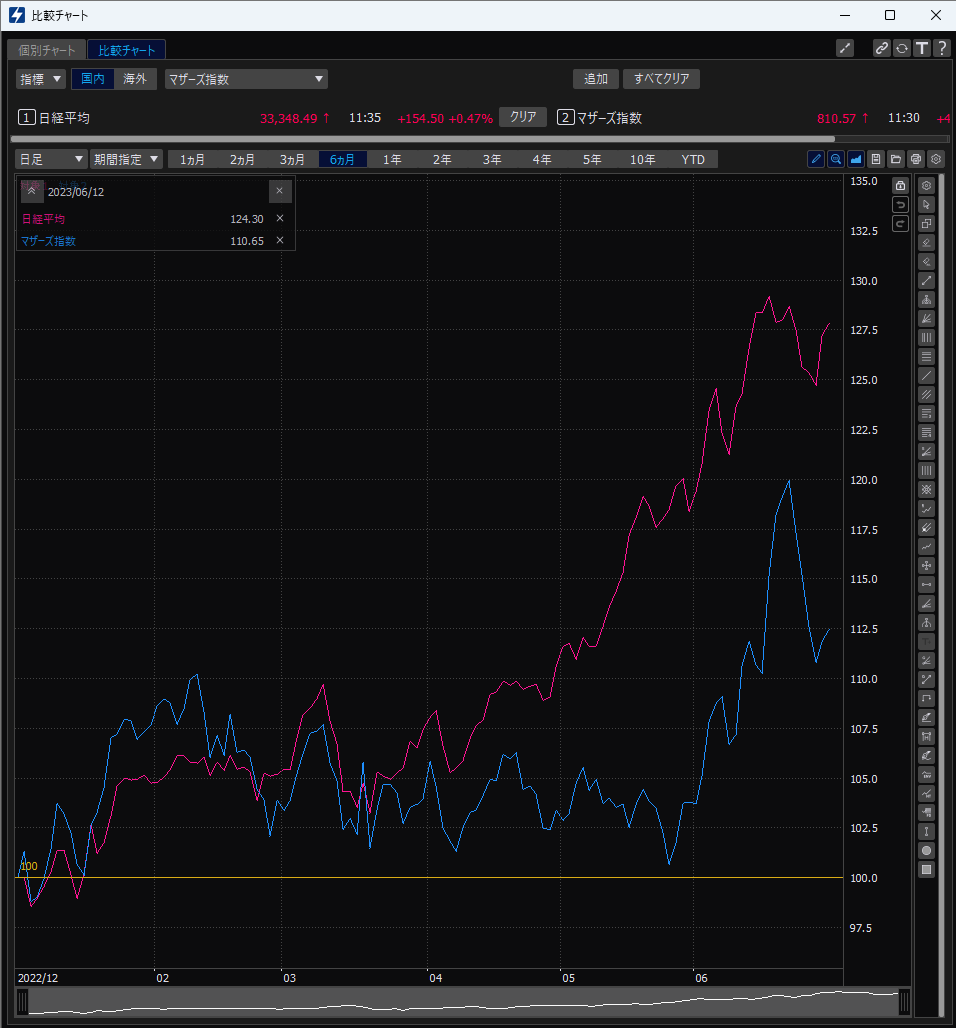Click the undo arrow beside the chart
Screen dimensions: 956x1028
pyautogui.click(x=900, y=205)
